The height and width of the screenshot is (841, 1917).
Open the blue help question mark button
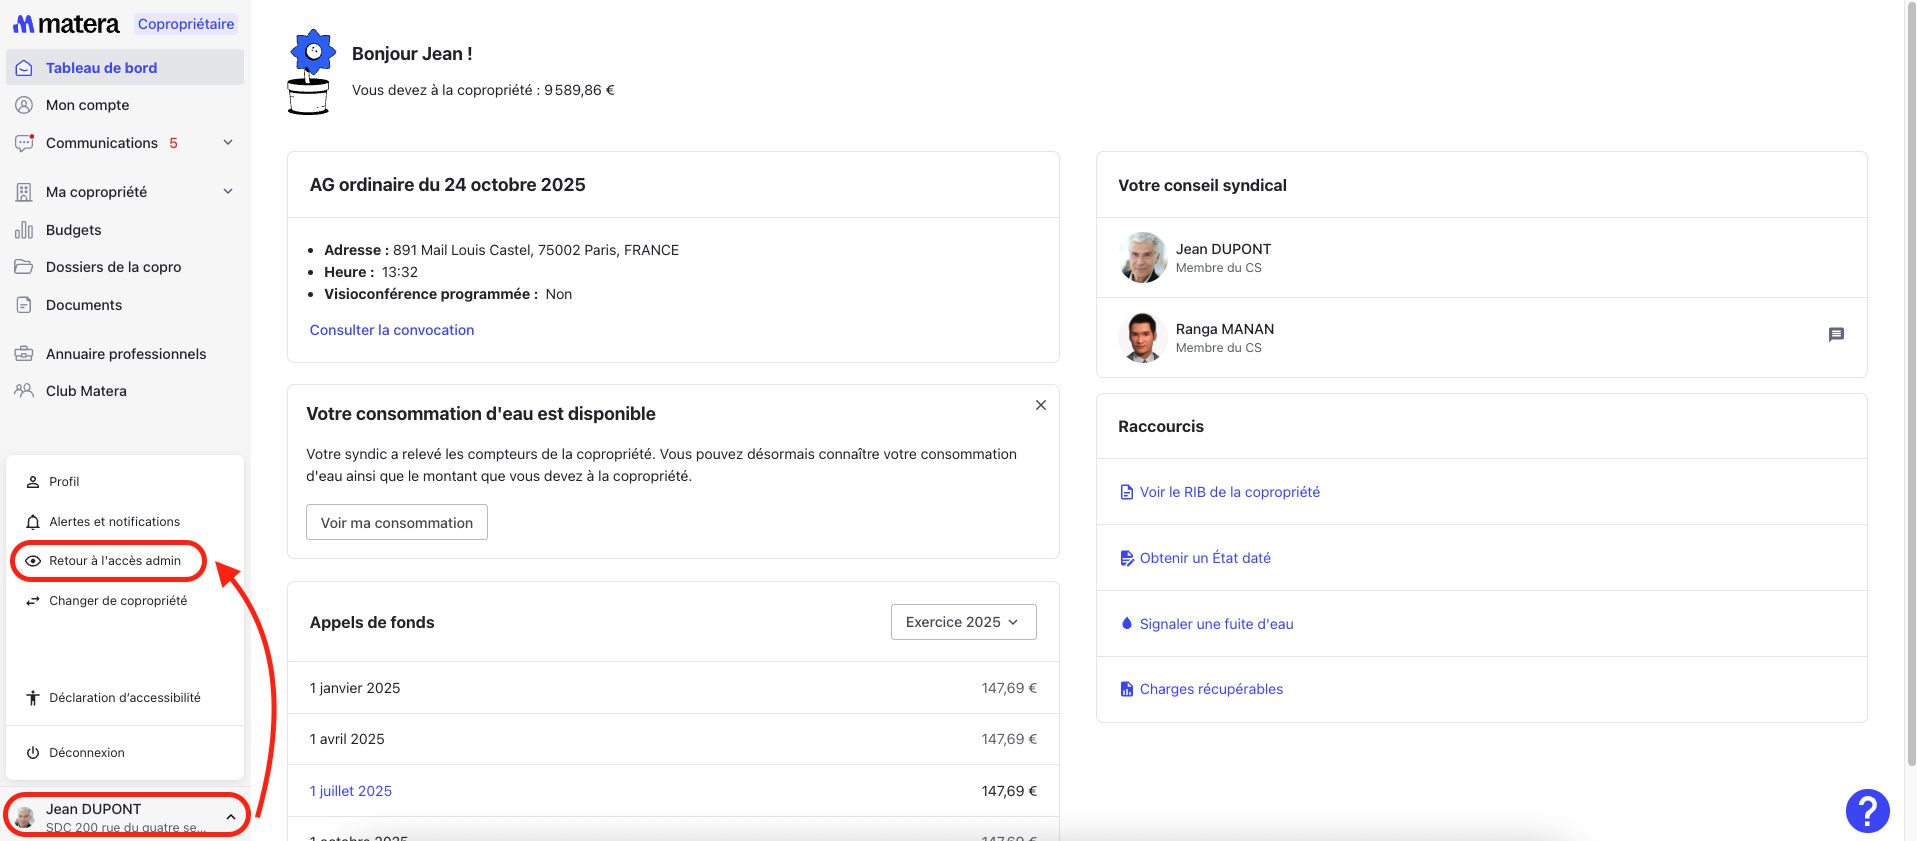pyautogui.click(x=1866, y=810)
